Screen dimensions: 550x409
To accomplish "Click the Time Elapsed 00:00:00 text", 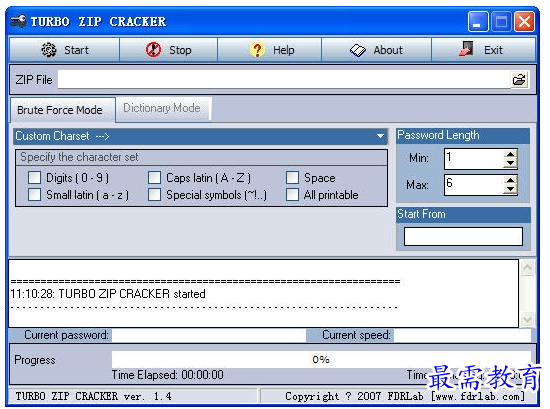I will click(x=167, y=375).
